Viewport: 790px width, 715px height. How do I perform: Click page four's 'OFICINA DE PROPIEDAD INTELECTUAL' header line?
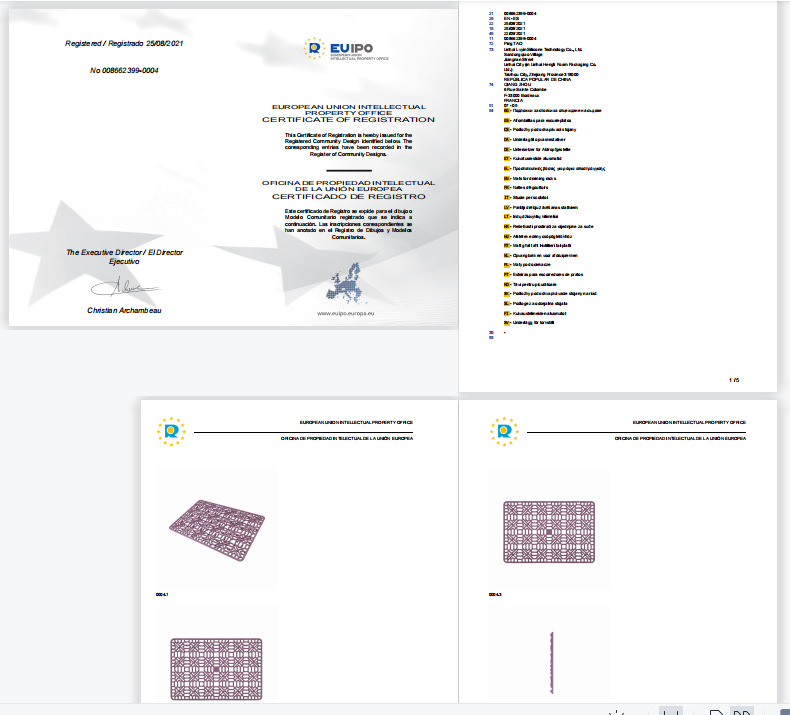680,438
